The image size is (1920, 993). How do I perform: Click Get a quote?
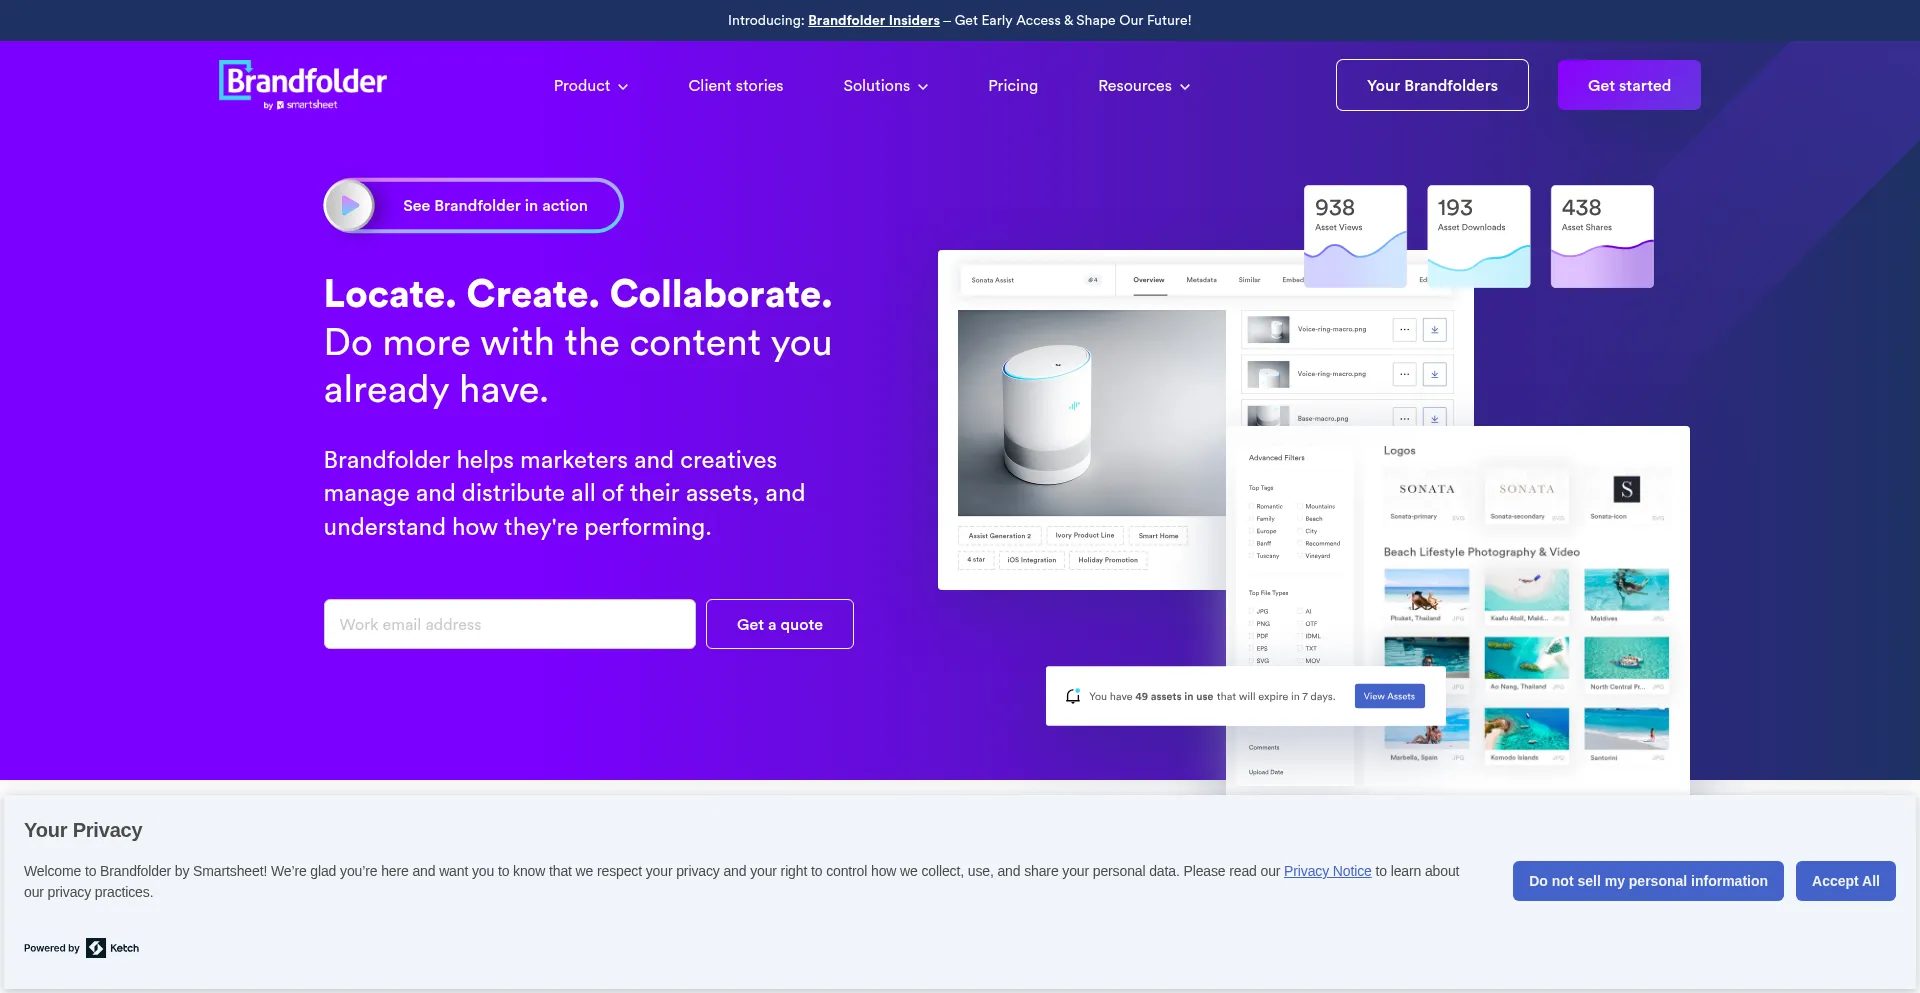pyautogui.click(x=780, y=624)
